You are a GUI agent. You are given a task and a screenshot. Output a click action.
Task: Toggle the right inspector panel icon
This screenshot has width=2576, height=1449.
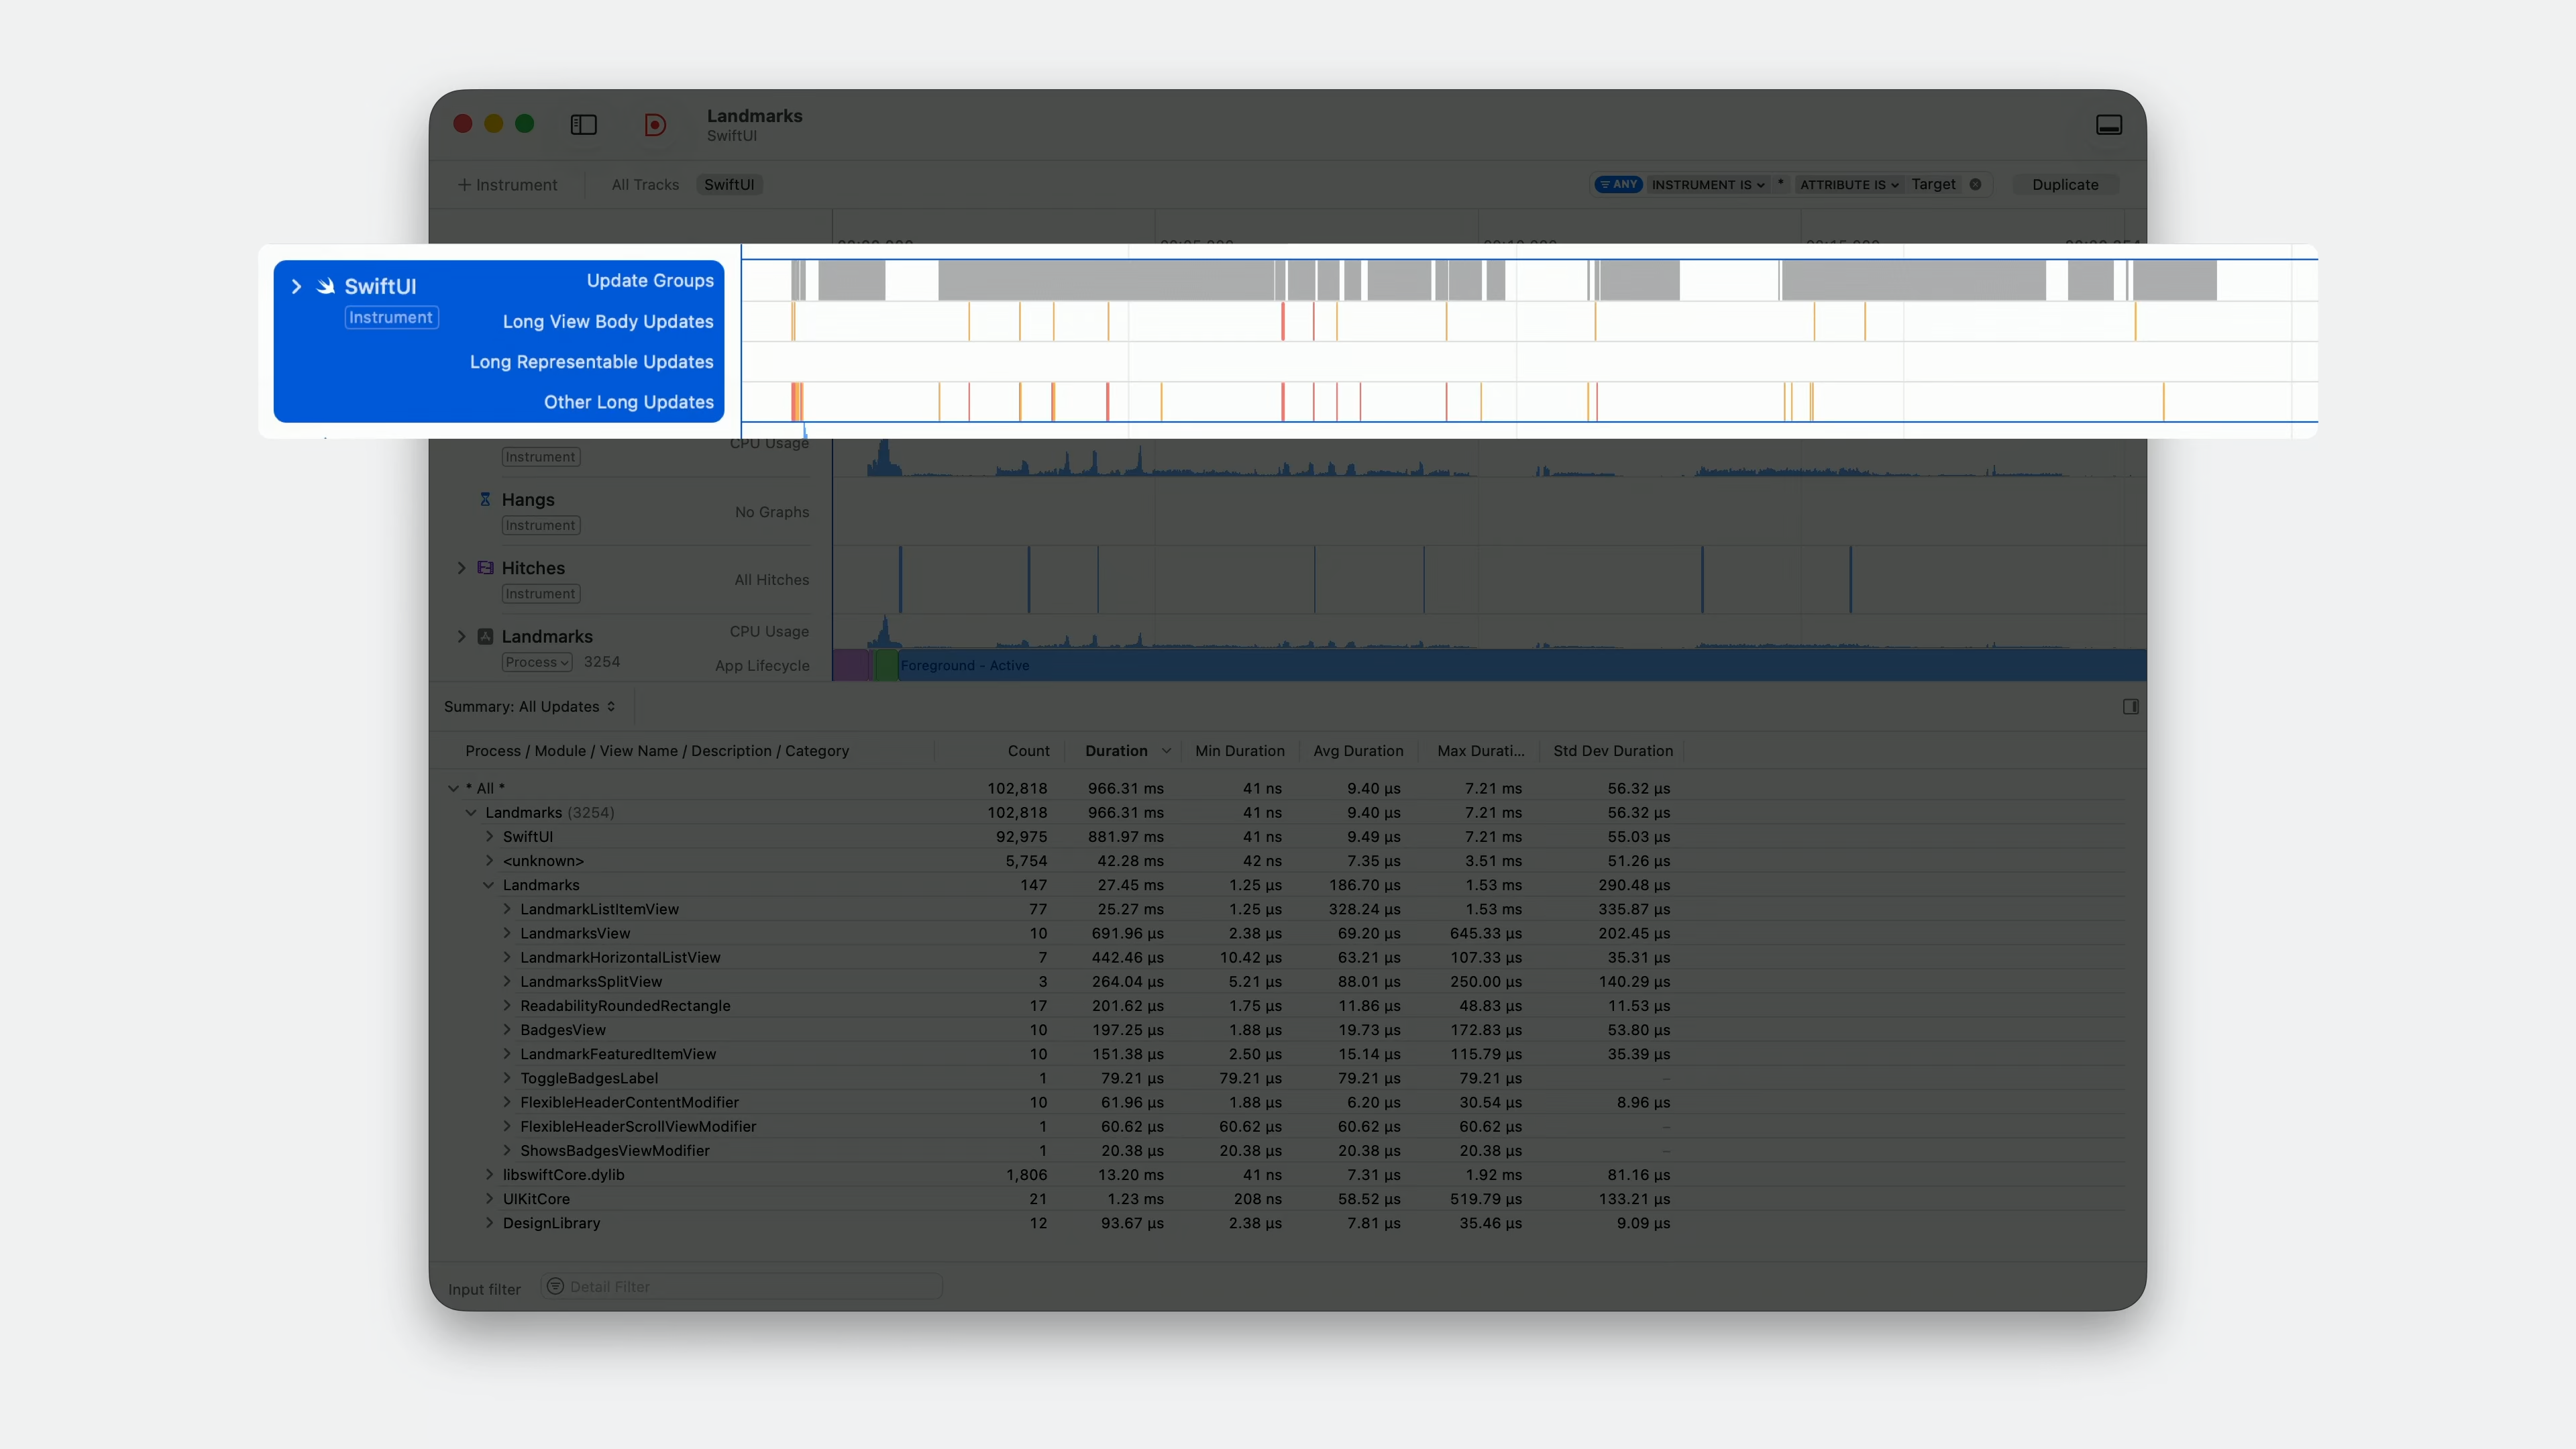pos(2130,707)
